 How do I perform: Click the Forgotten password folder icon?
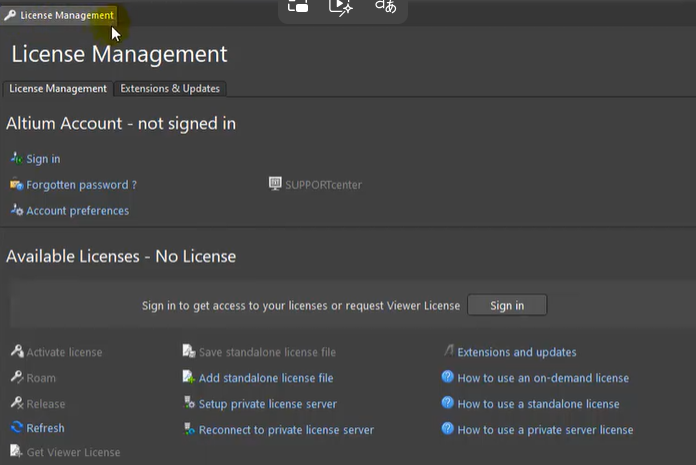pyautogui.click(x=16, y=184)
